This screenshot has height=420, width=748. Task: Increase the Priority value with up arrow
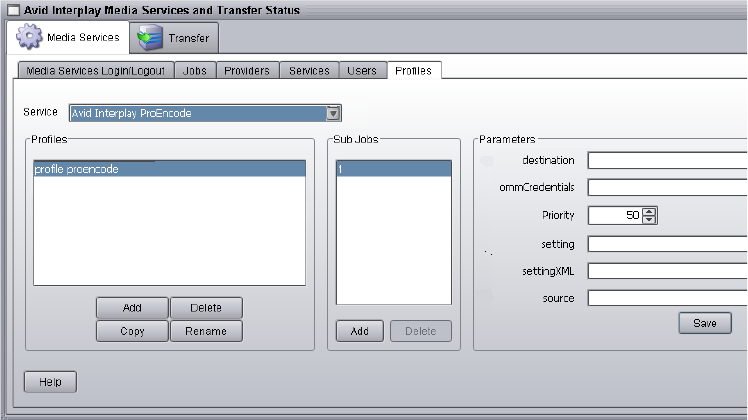coord(649,211)
